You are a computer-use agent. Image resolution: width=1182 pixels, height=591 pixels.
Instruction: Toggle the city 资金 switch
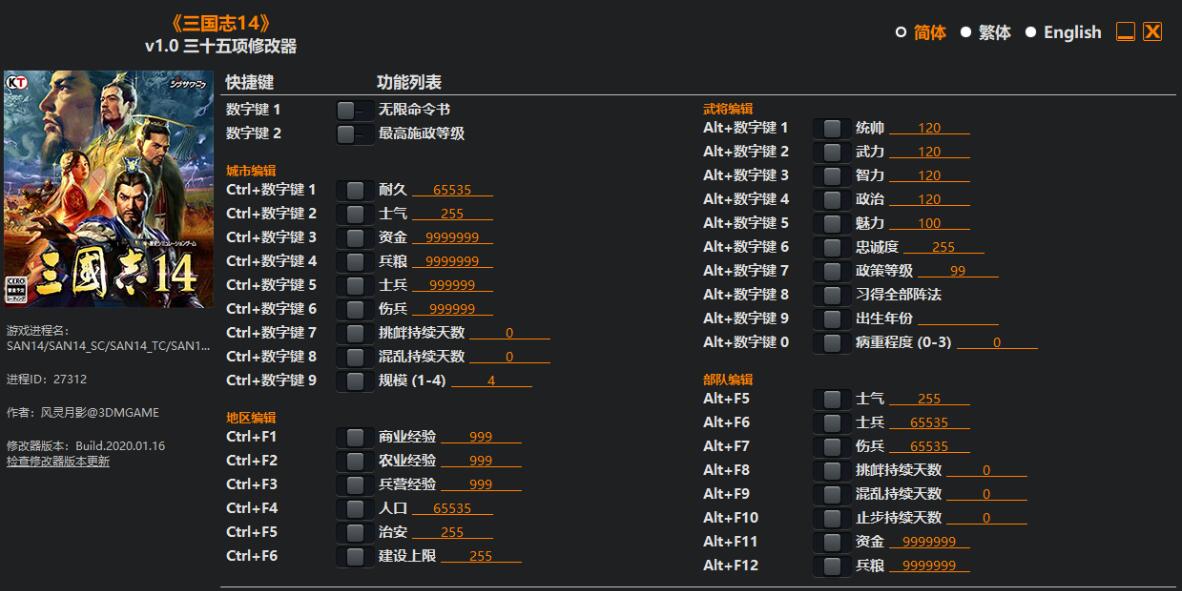click(x=354, y=238)
